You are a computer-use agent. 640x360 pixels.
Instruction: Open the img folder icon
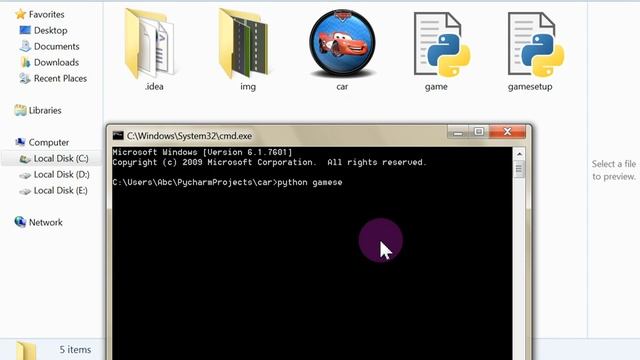point(244,43)
